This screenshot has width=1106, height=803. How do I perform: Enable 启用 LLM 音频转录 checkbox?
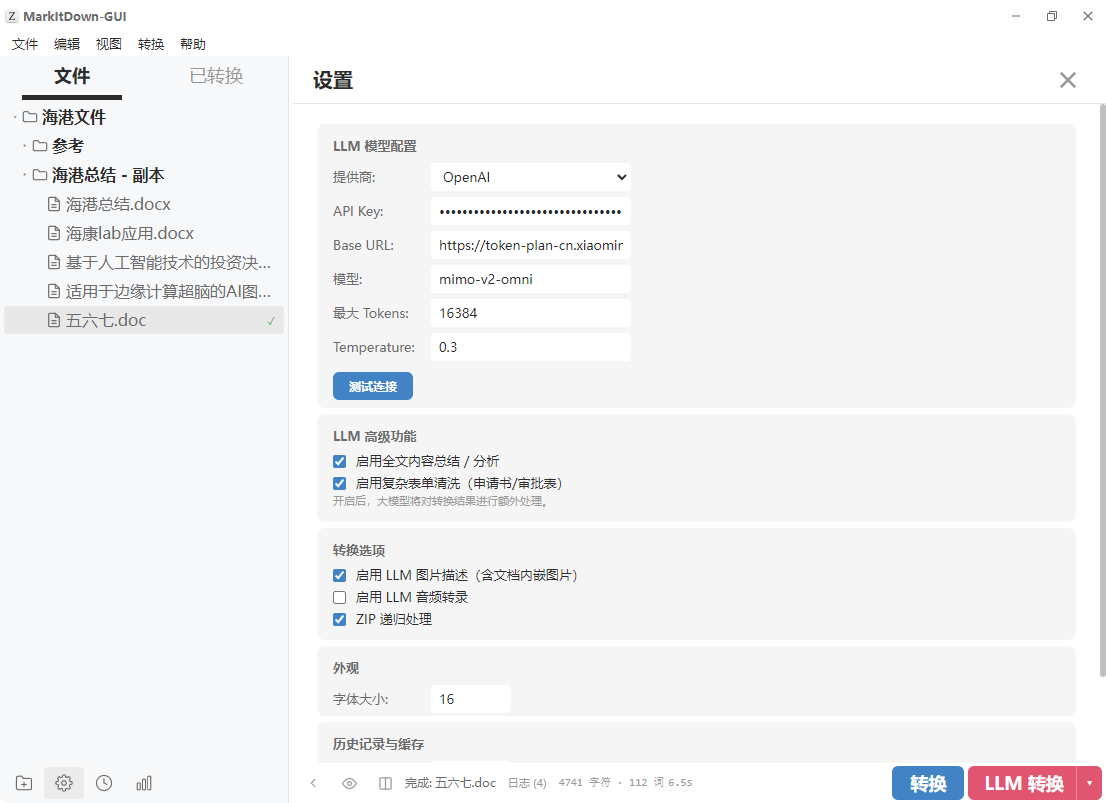pyautogui.click(x=339, y=598)
